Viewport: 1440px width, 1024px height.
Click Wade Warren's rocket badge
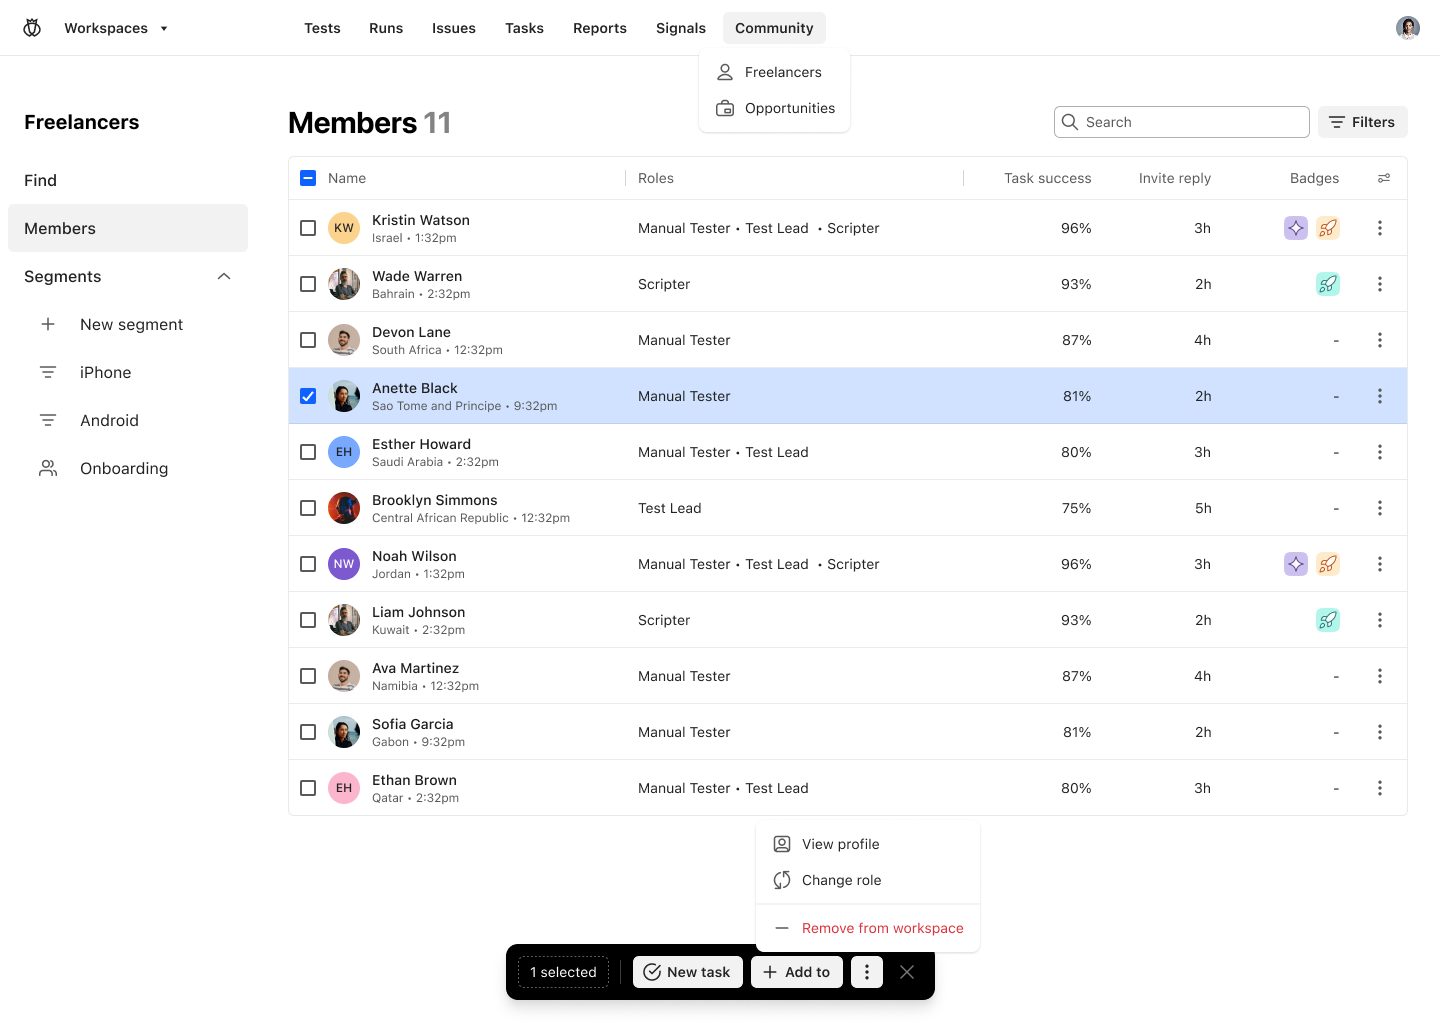[1328, 283]
